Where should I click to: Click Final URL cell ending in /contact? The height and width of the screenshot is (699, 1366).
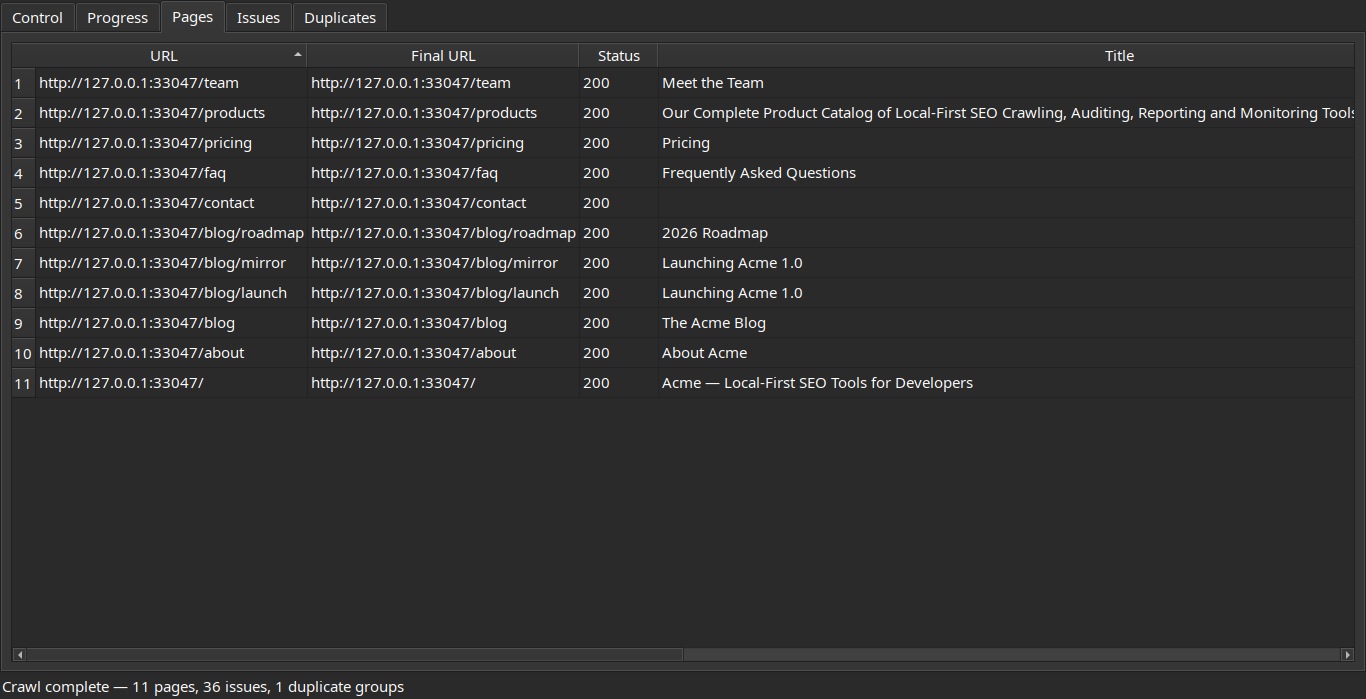443,203
